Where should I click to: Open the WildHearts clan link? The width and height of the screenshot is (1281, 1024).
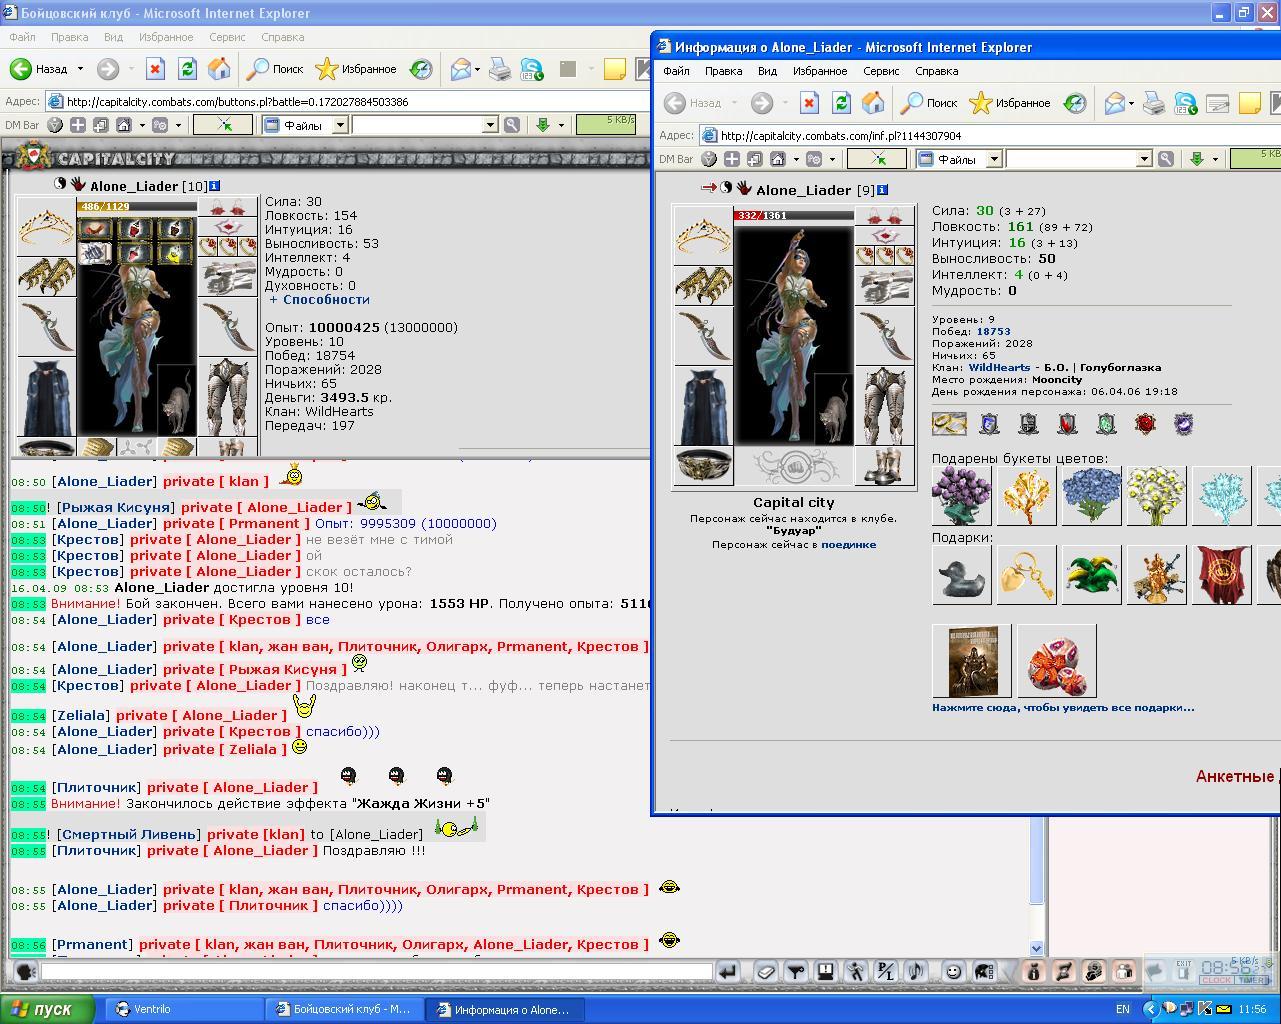[999, 367]
